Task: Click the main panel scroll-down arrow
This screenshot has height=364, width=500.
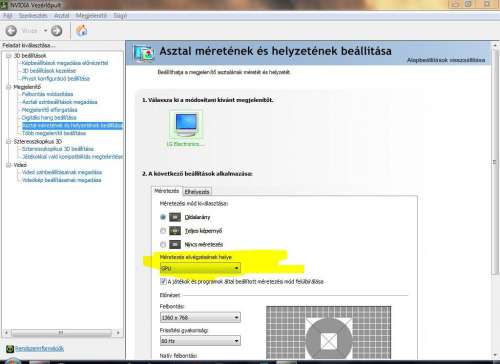Action: coord(495,355)
